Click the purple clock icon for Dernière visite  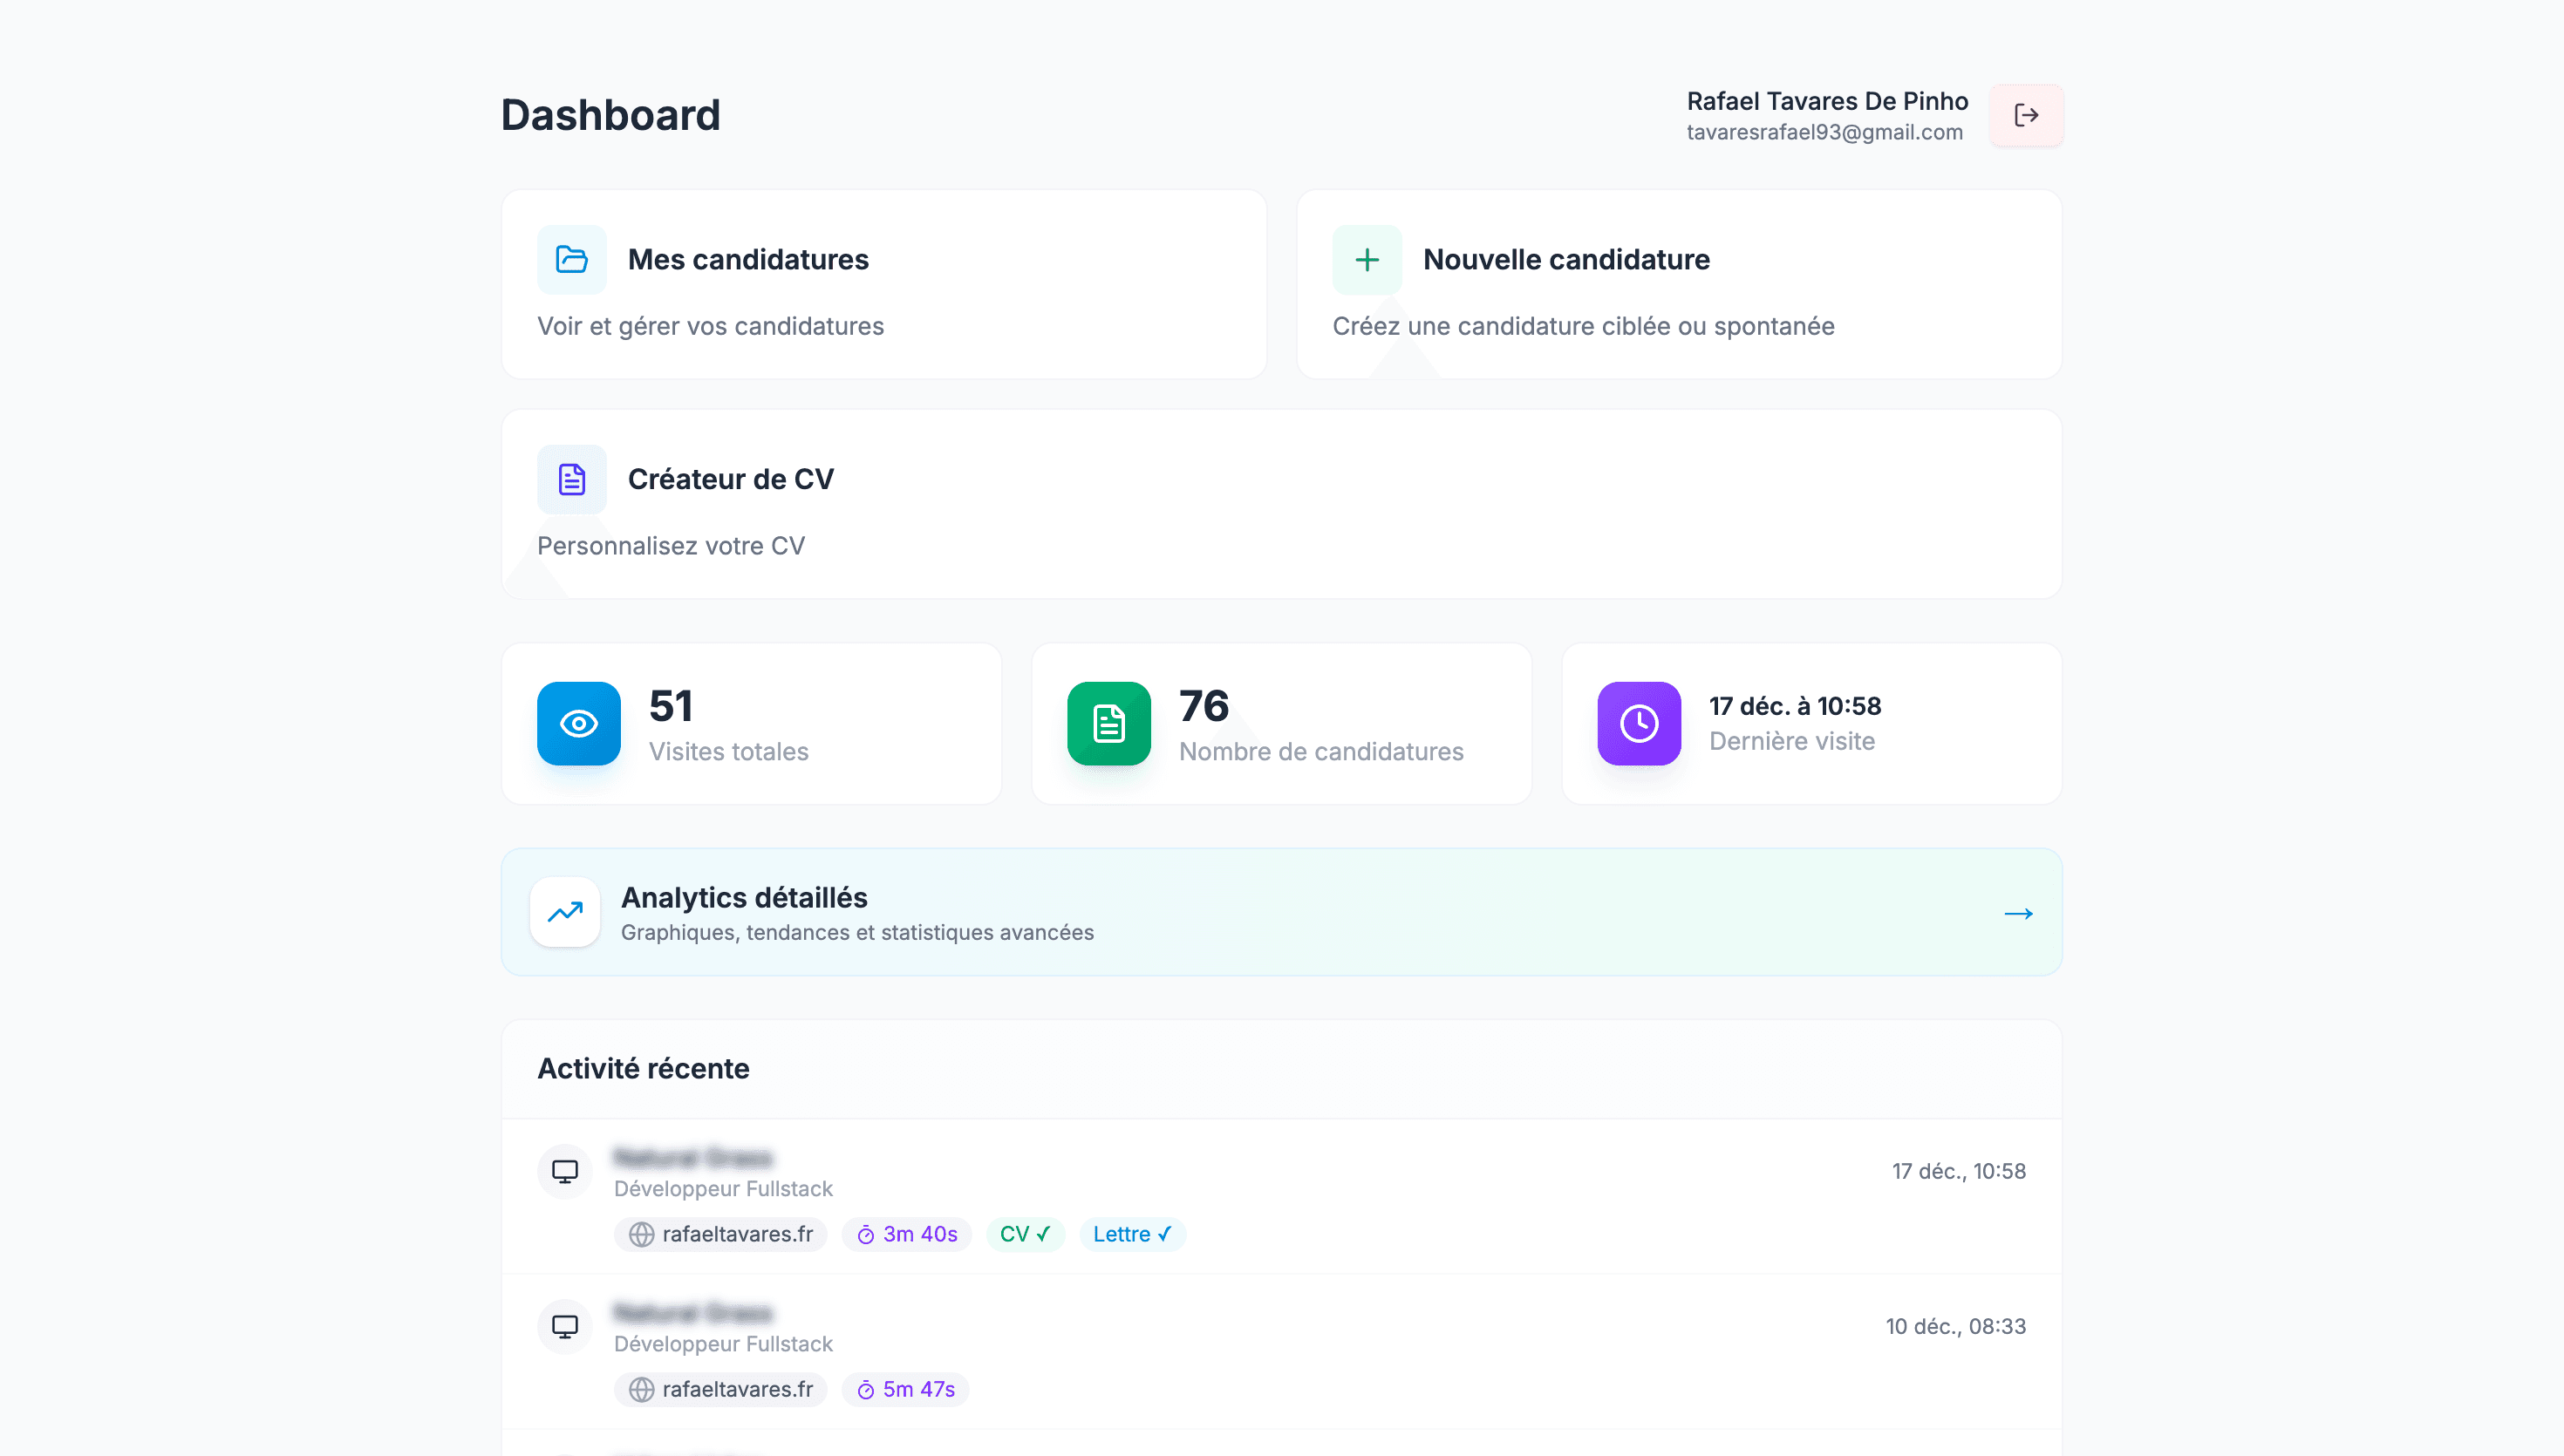(1637, 723)
